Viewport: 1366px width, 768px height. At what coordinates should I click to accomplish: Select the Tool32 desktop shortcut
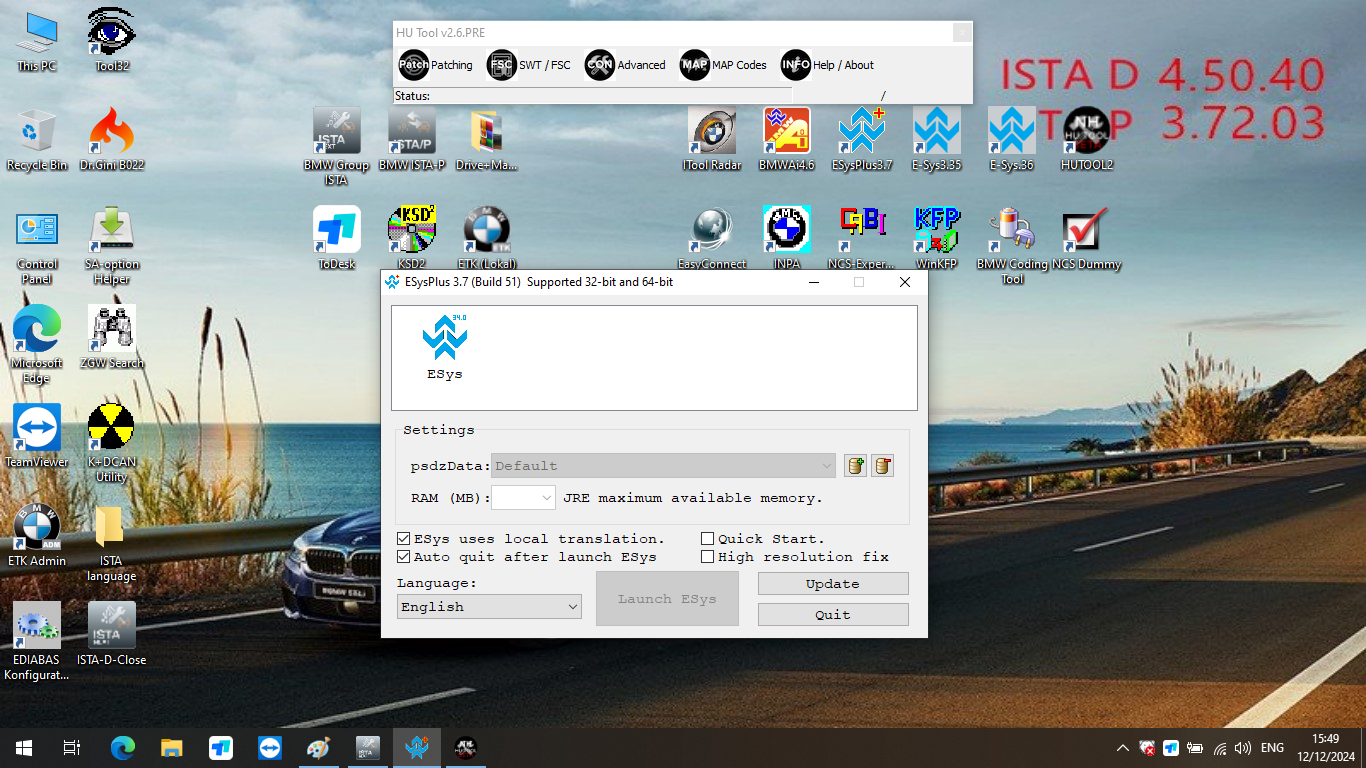coord(112,40)
